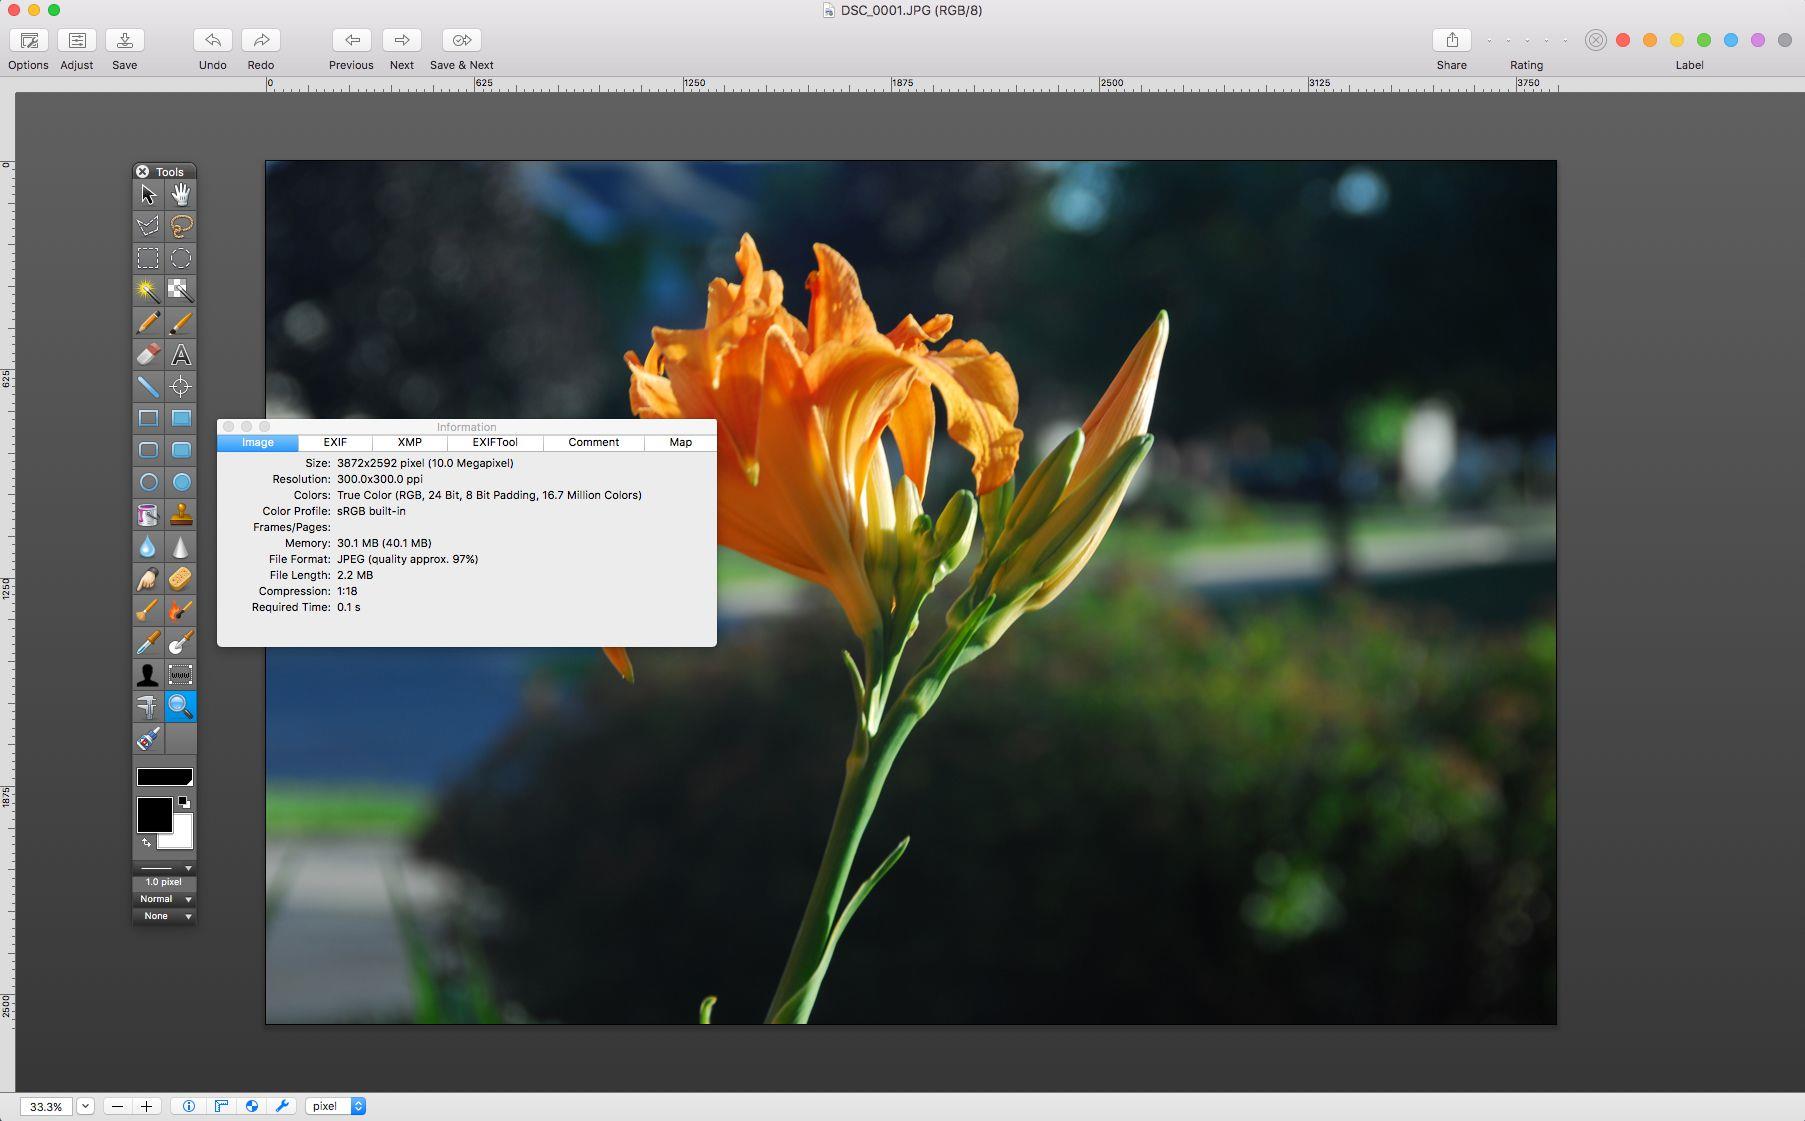1805x1121 pixels.
Task: Choose the filled circle tool
Action: [181, 482]
